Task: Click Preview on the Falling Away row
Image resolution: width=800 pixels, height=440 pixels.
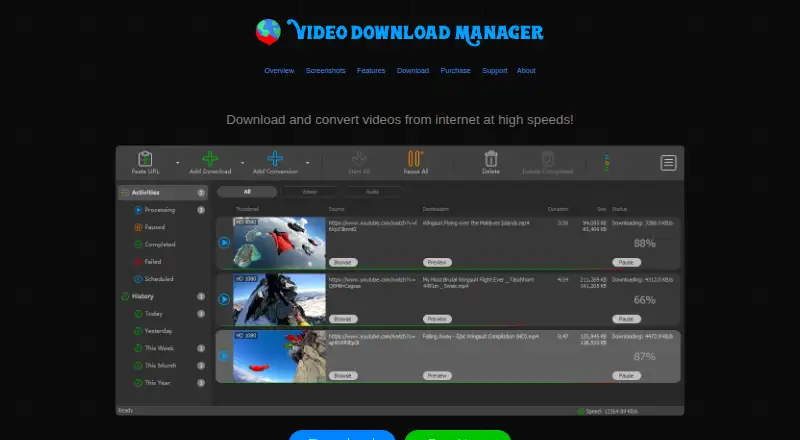Action: click(x=437, y=376)
